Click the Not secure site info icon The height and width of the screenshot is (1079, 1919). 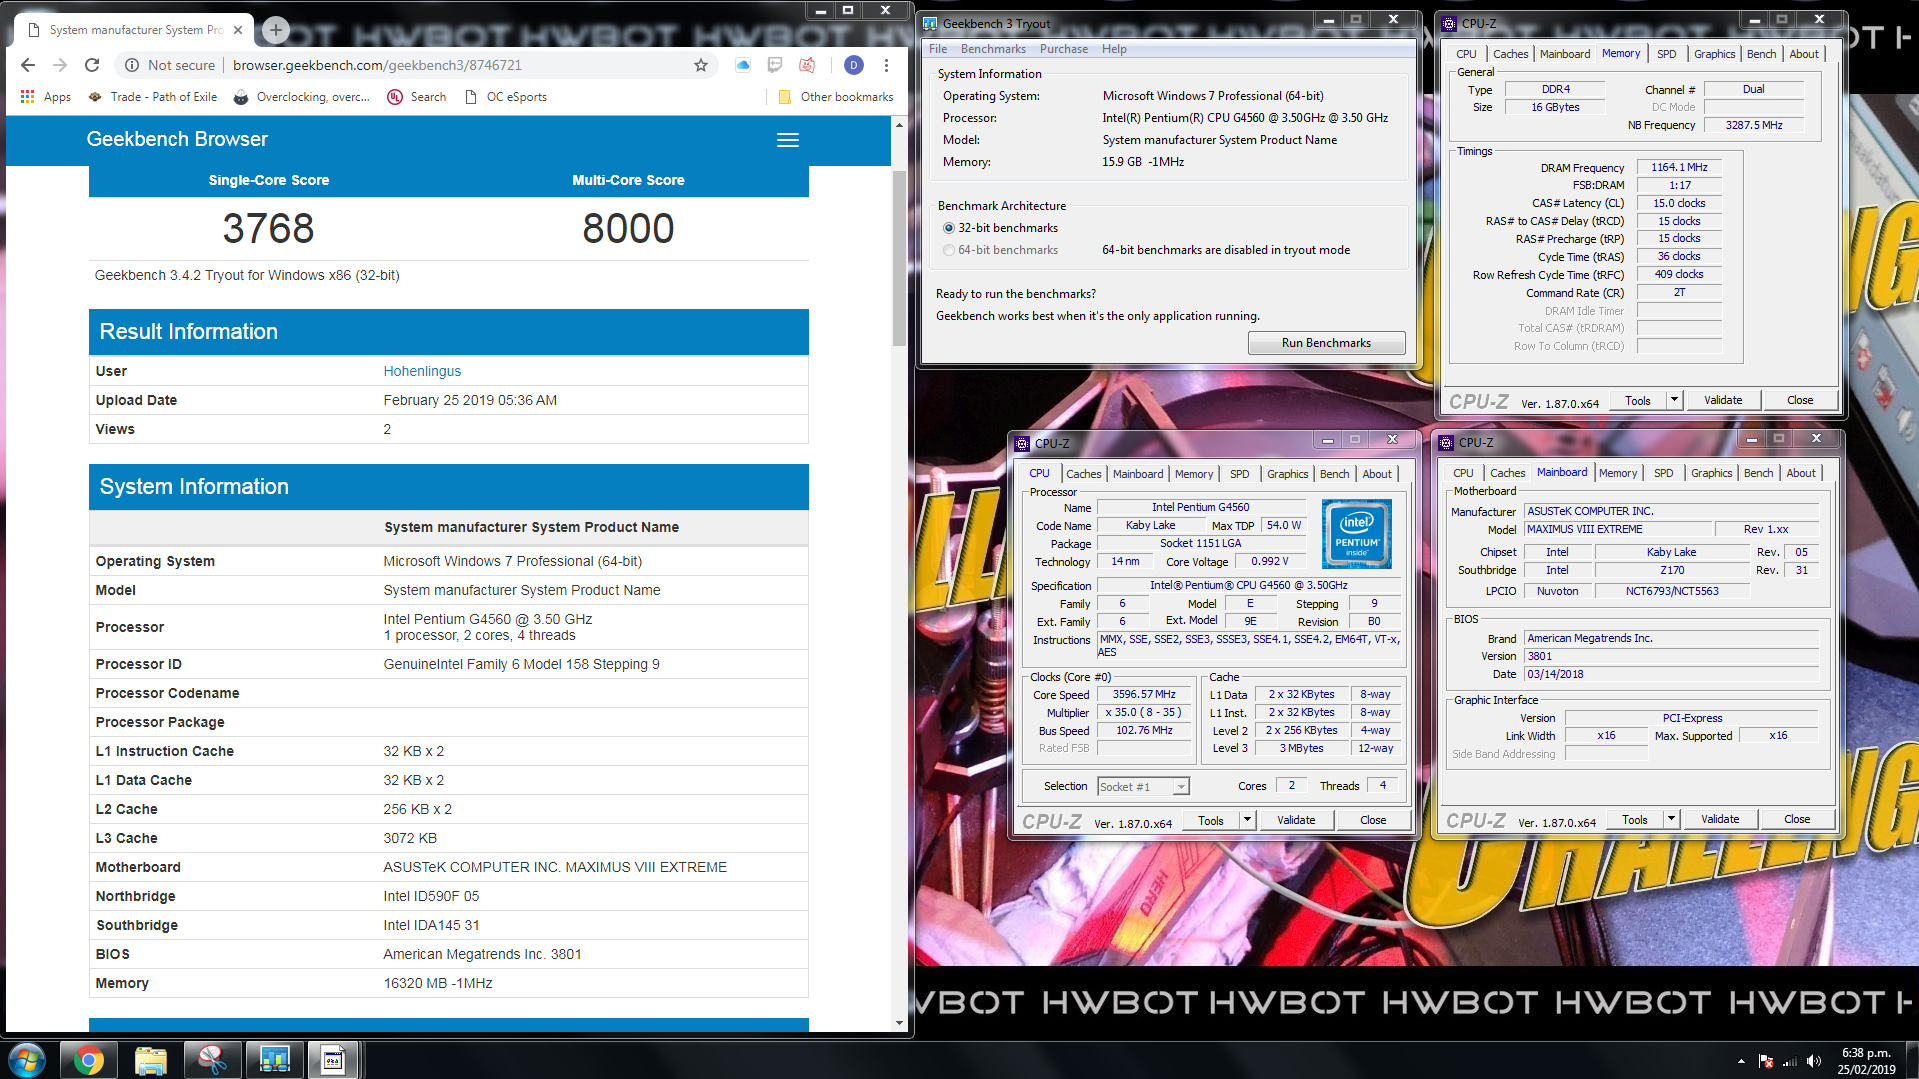point(132,65)
